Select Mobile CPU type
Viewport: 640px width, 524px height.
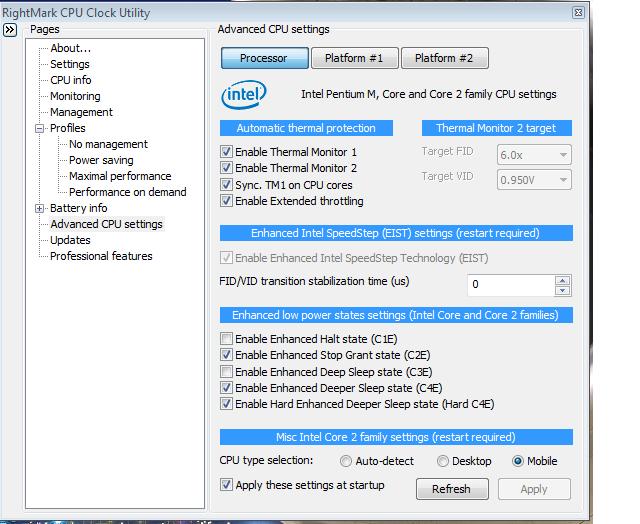tap(518, 461)
